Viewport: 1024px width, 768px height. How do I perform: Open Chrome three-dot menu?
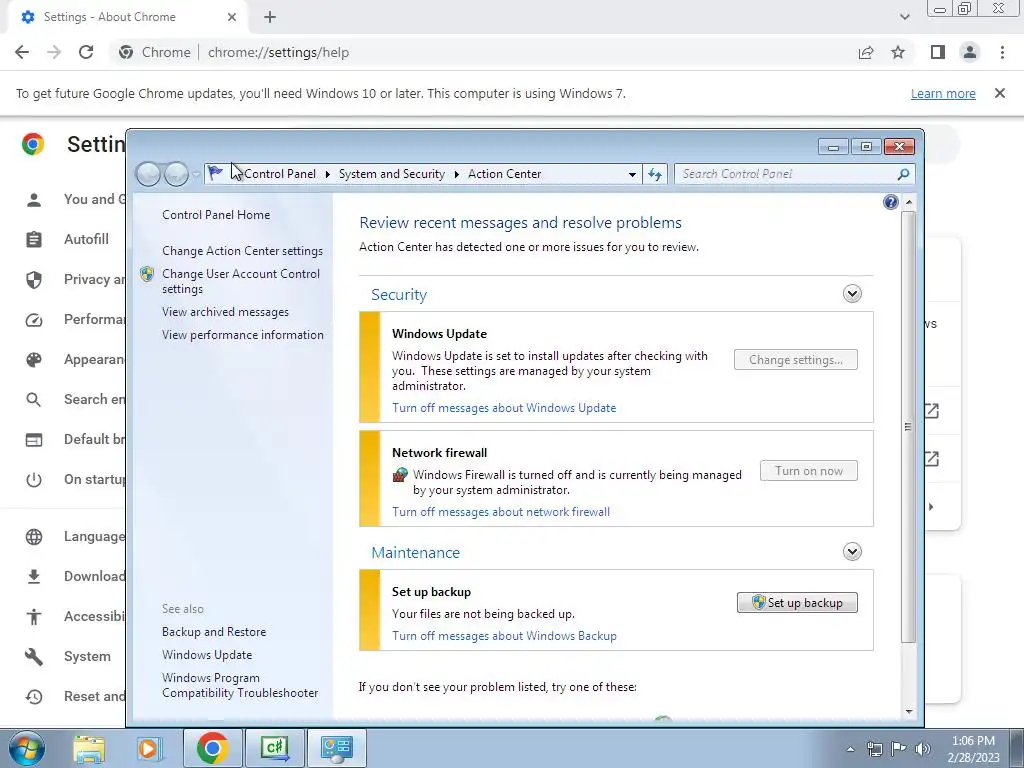[1002, 52]
